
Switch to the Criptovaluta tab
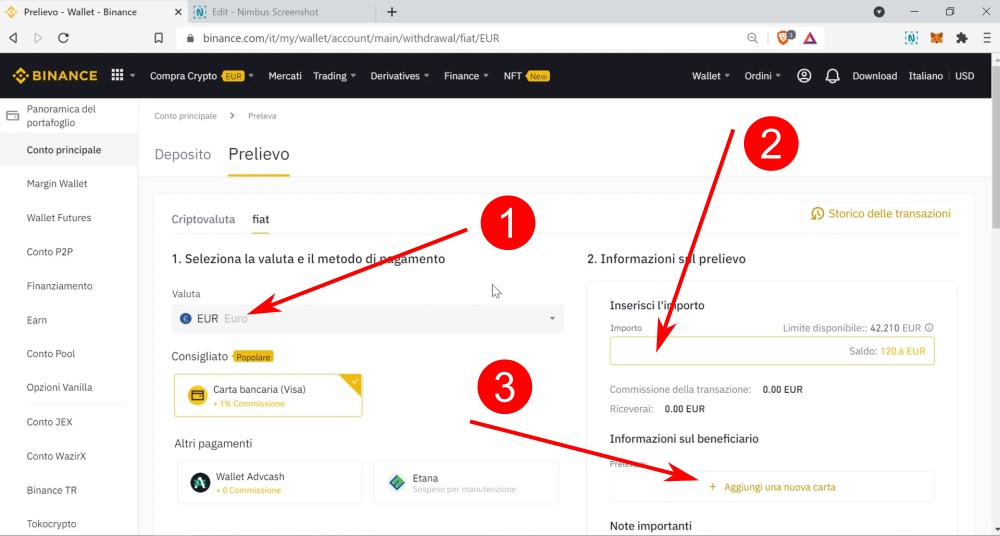tap(203, 220)
